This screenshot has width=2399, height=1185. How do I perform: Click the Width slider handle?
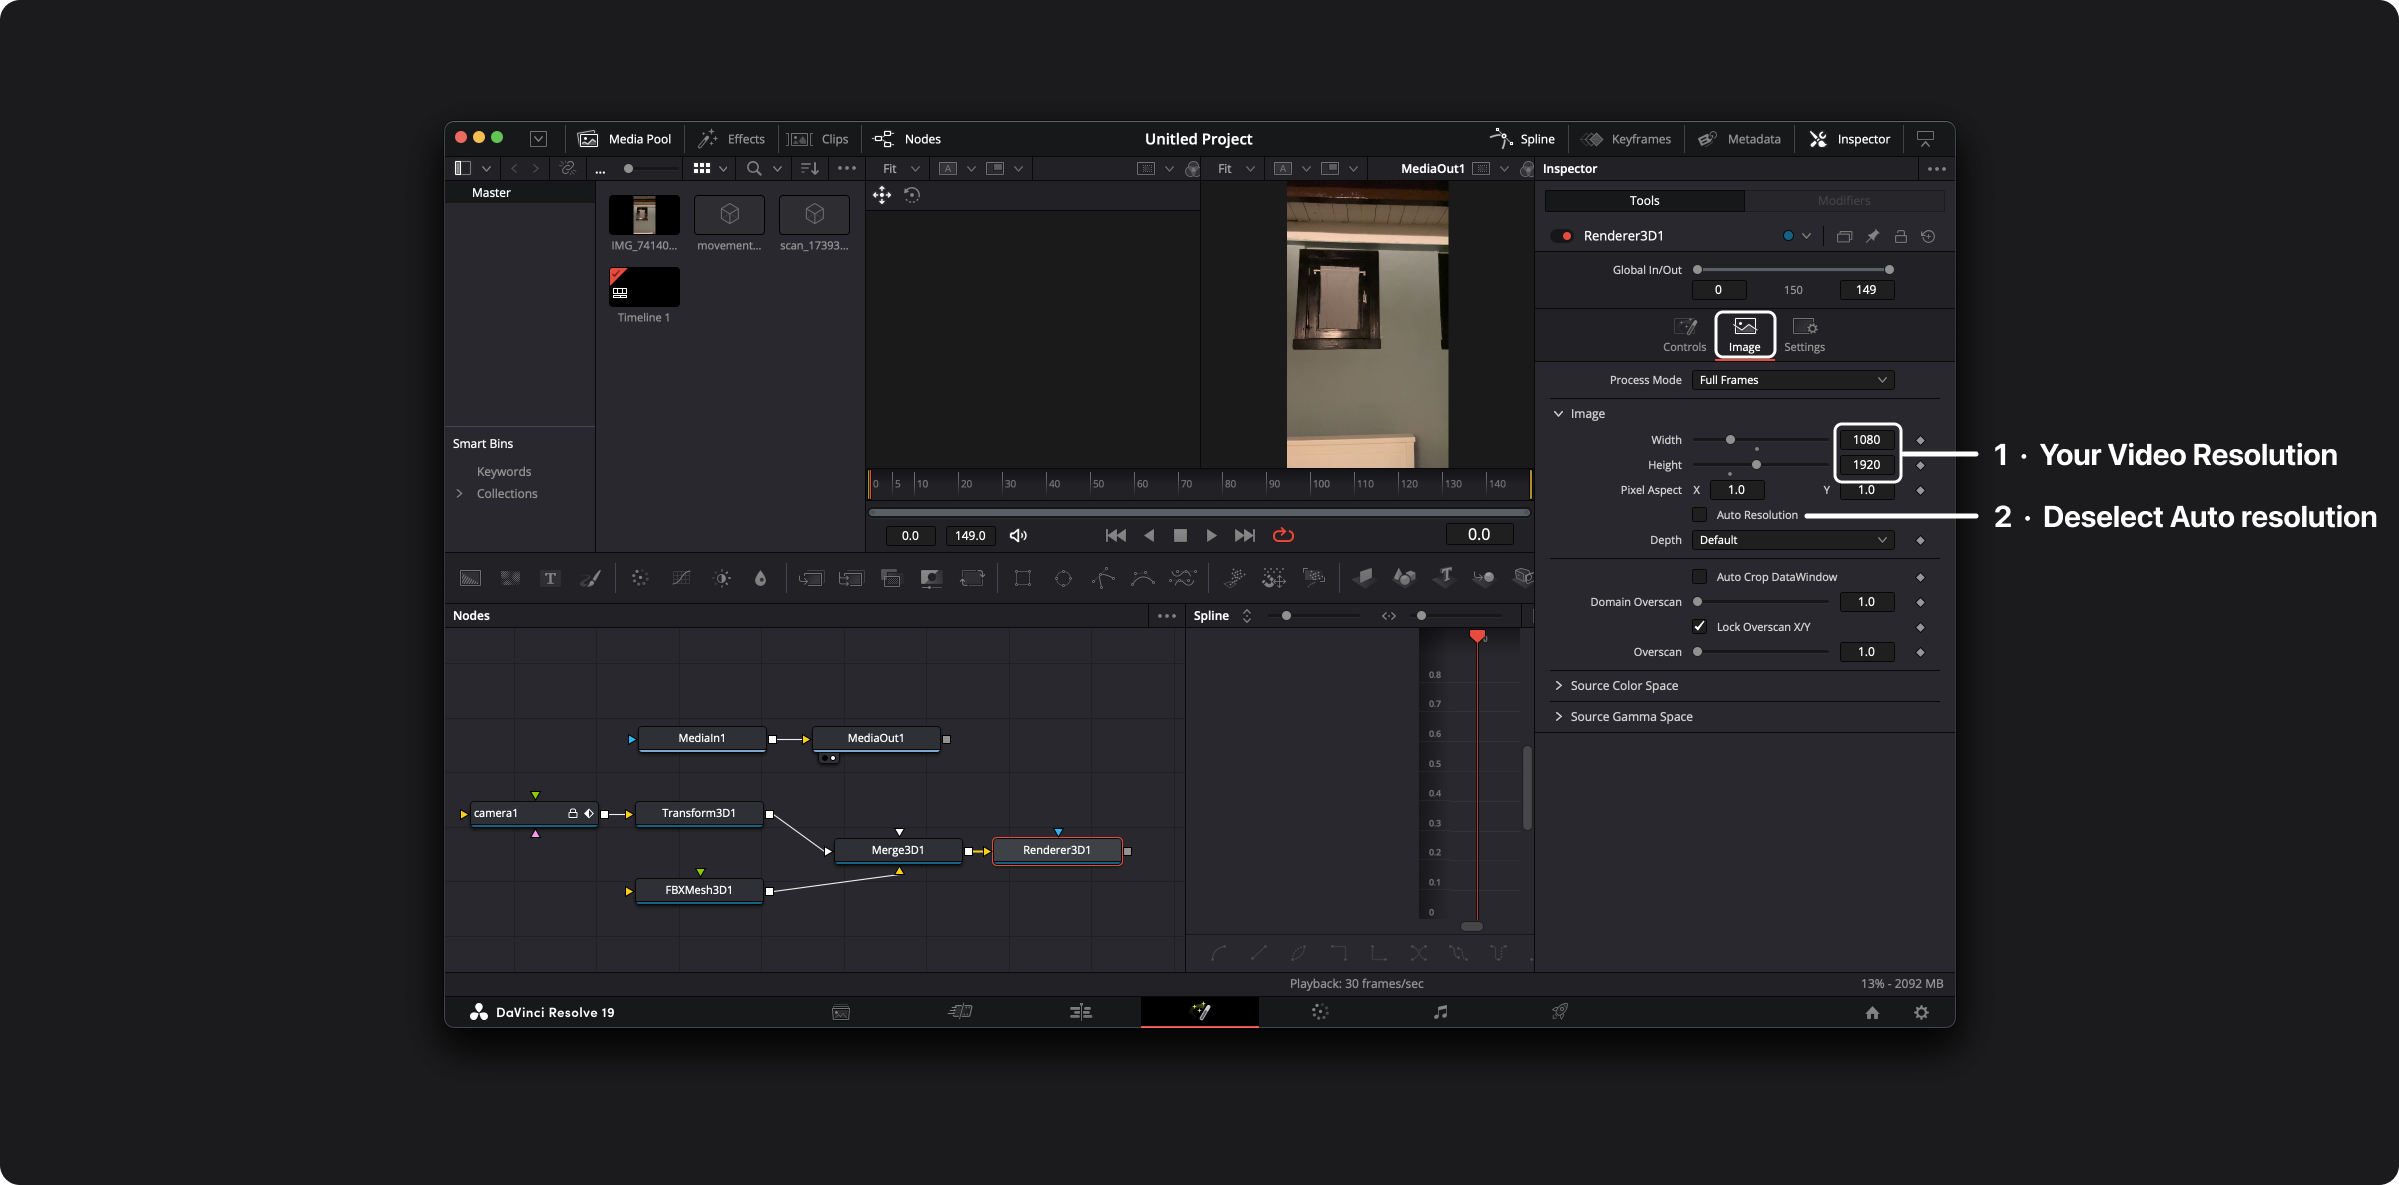[x=1730, y=440]
